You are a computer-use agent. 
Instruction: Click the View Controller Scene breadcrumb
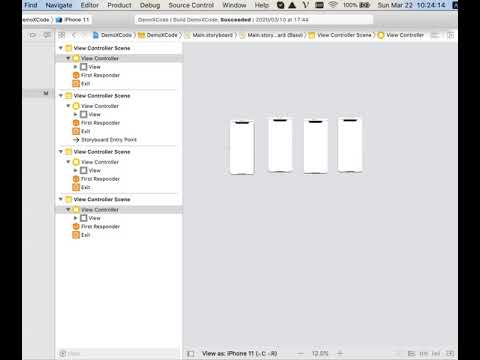[x=340, y=35]
